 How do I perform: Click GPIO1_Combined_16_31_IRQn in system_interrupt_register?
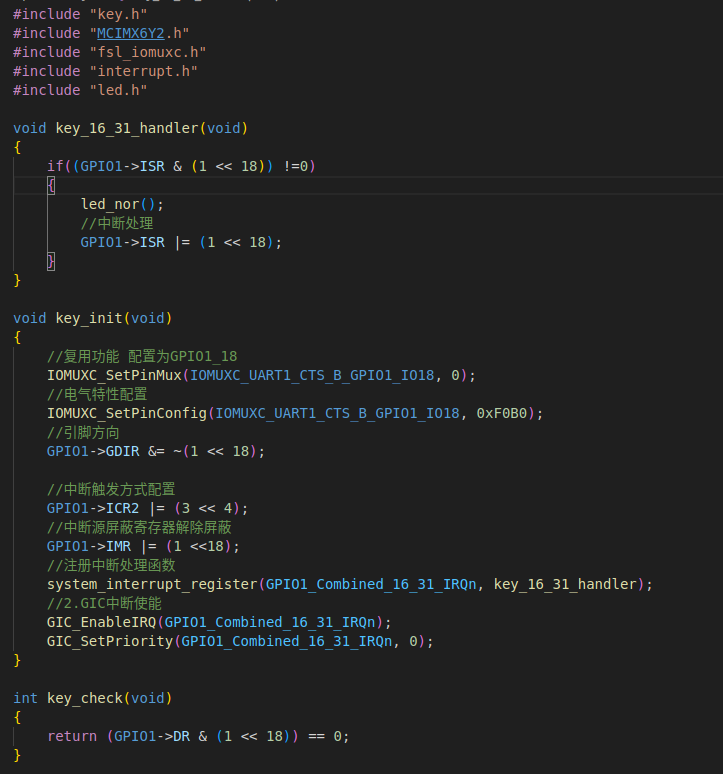tap(371, 584)
